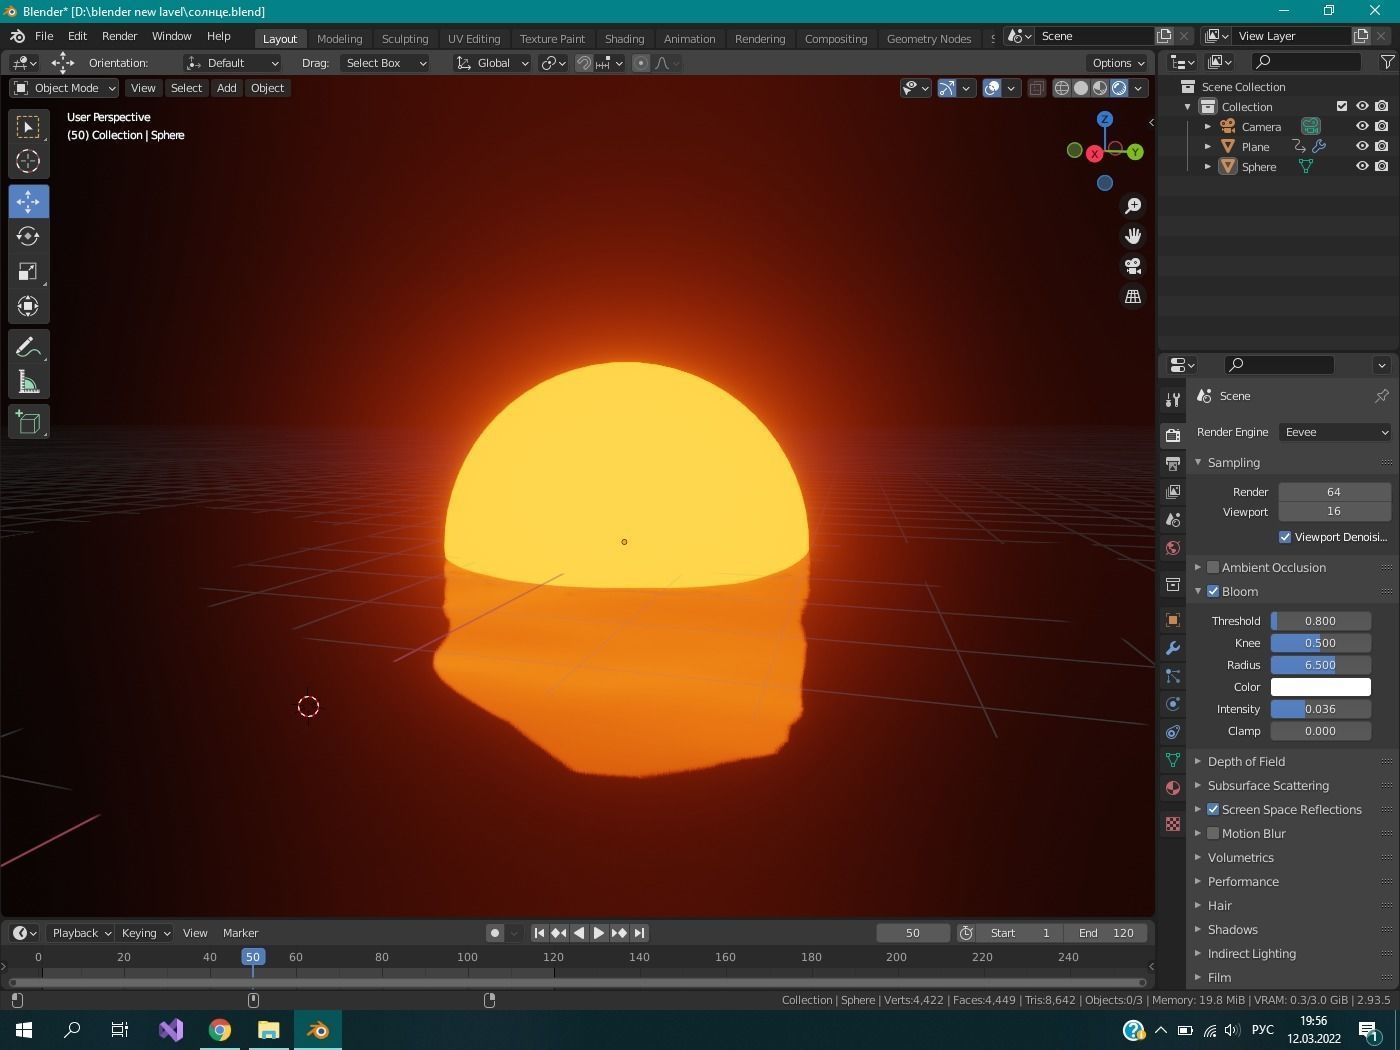The width and height of the screenshot is (1400, 1050).
Task: Switch to the Shading workspace tab
Action: pyautogui.click(x=624, y=38)
